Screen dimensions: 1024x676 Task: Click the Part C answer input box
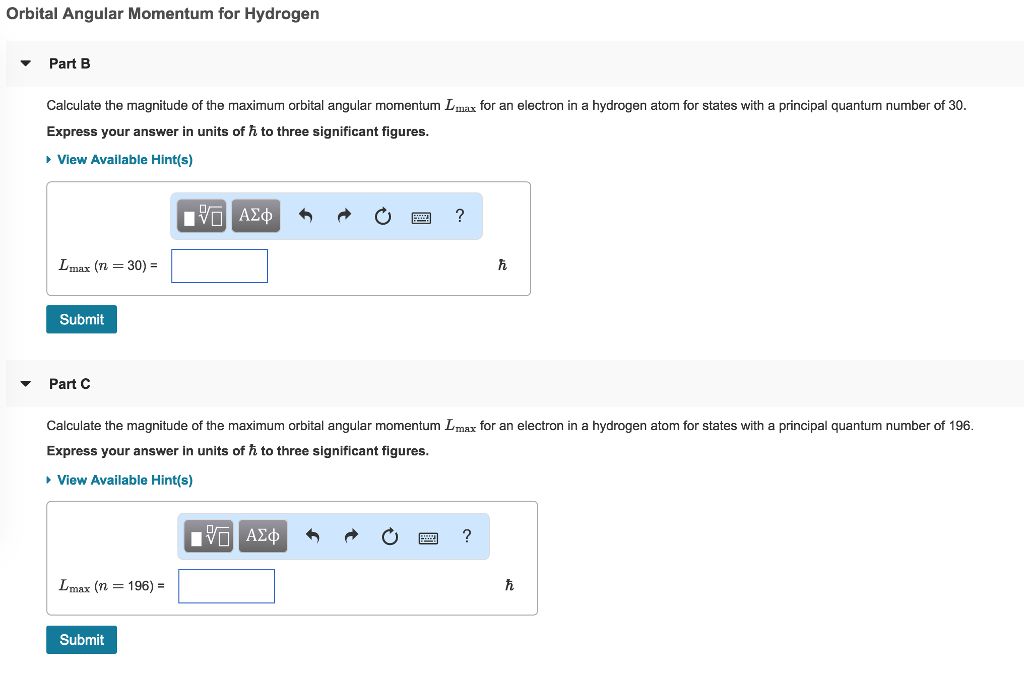tap(226, 585)
